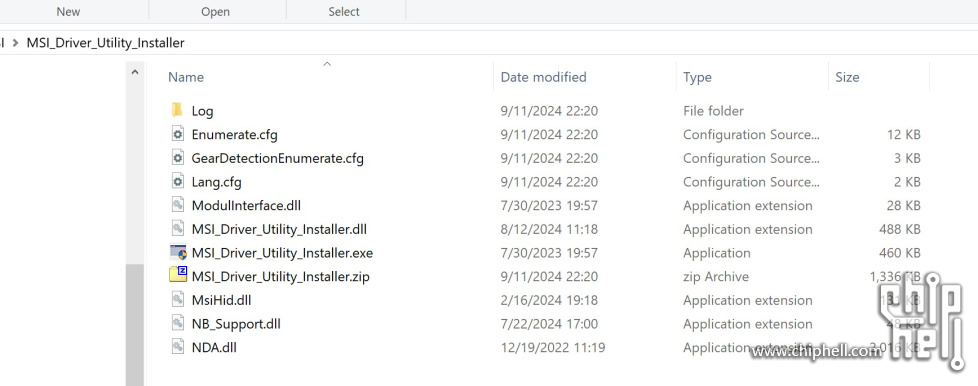Open the Select ribbon group
The height and width of the screenshot is (386, 978).
pos(344,11)
